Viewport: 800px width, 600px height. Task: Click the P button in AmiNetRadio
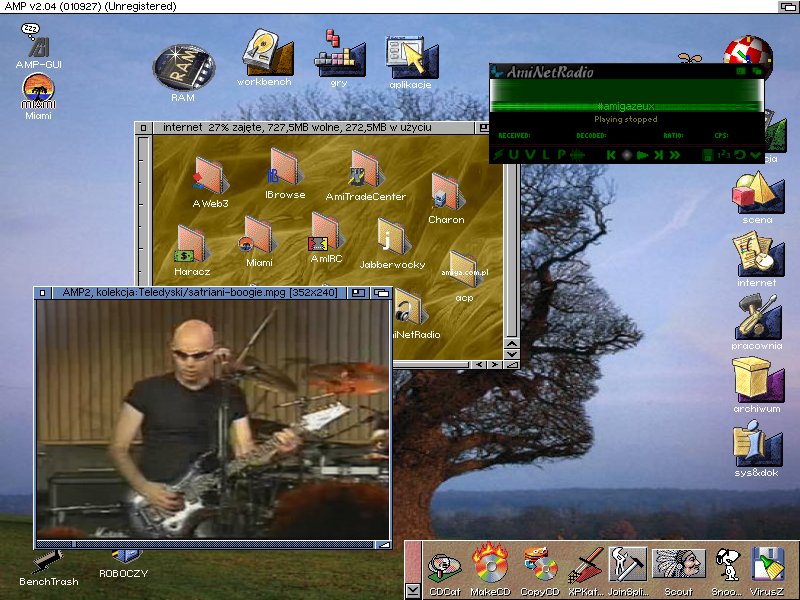561,155
